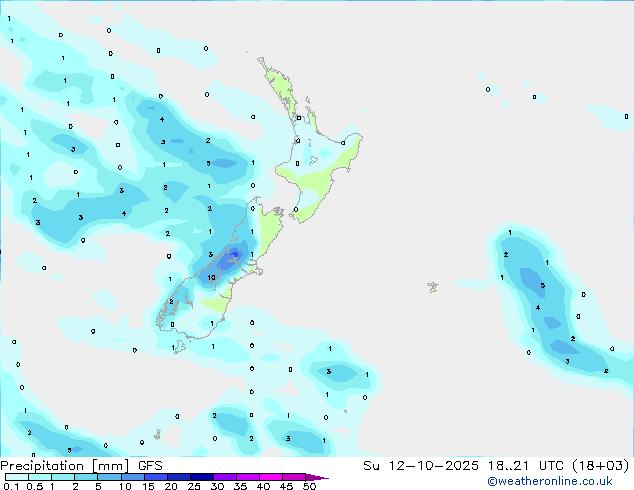Click the '(18+03)' forecast offset text

[601, 466]
